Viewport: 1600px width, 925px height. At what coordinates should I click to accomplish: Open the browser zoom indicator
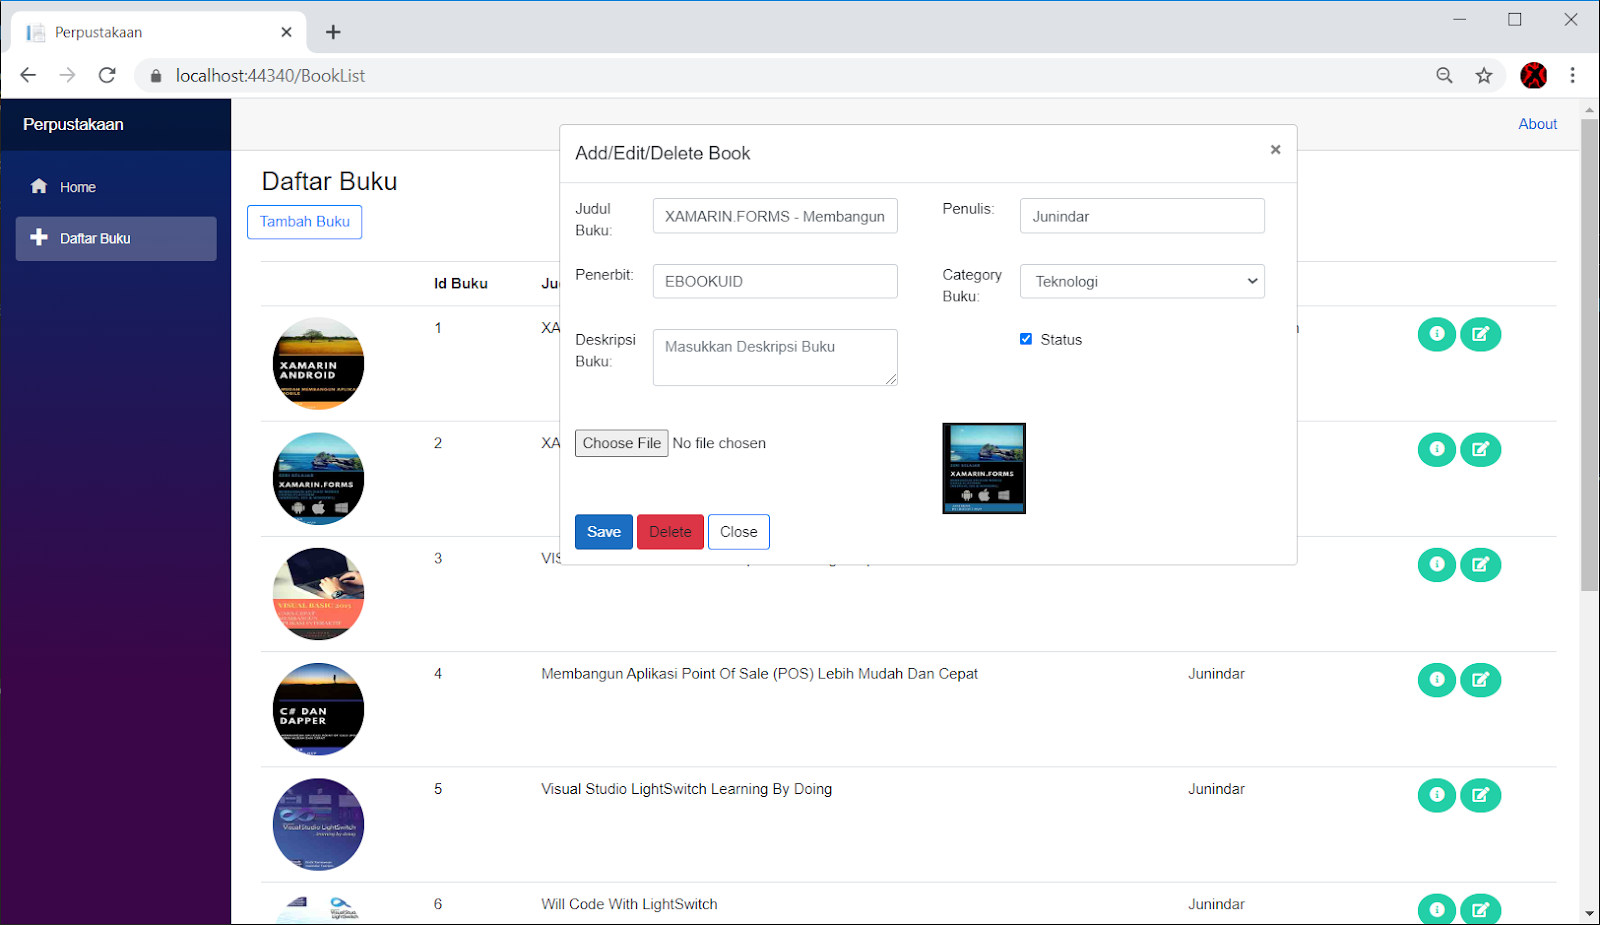[1444, 75]
